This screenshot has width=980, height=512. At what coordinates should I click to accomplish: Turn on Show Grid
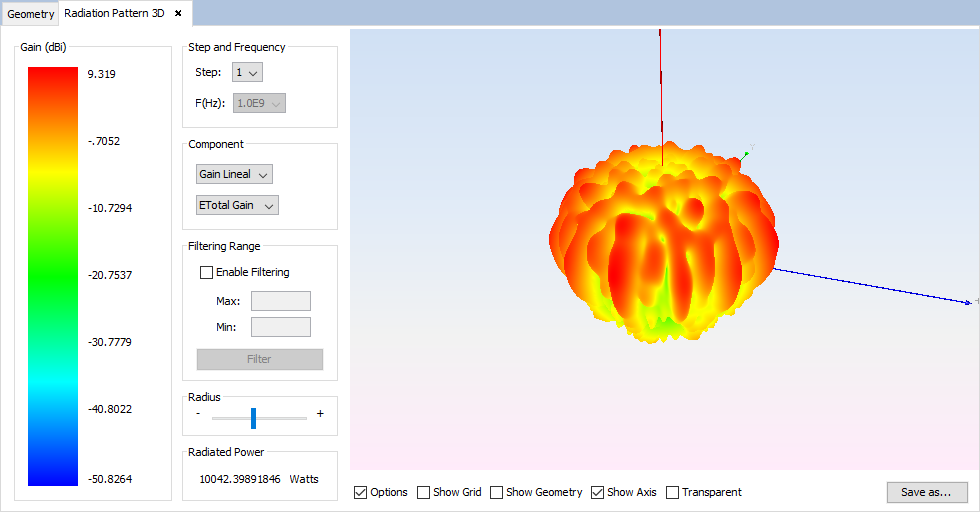coord(424,492)
